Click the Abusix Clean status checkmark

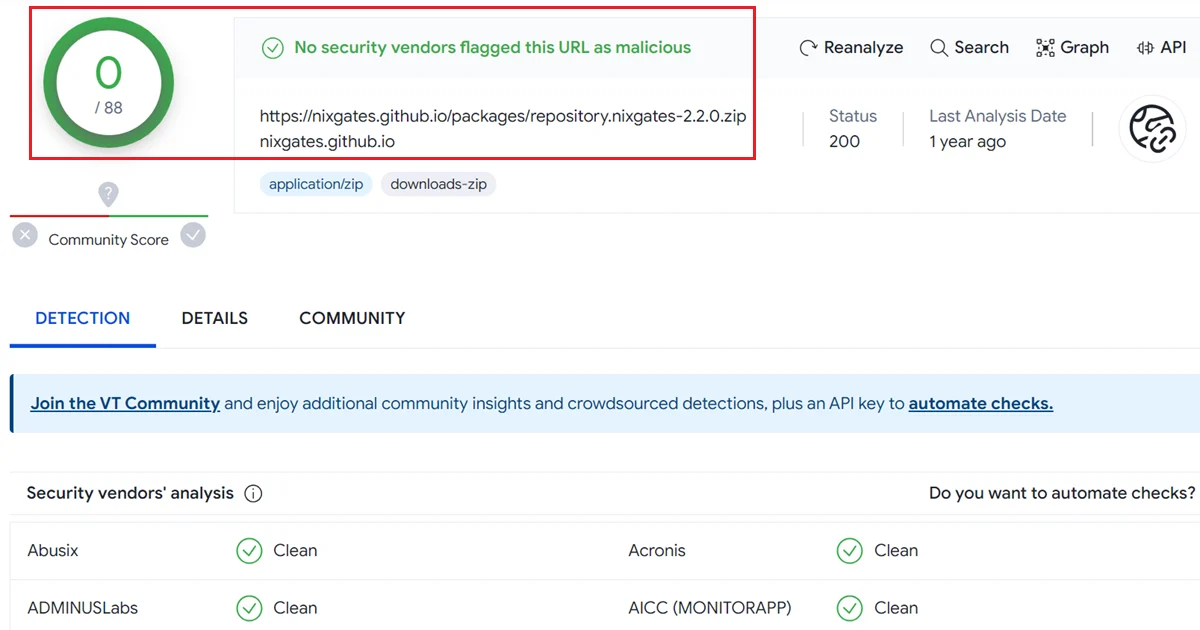click(x=249, y=551)
